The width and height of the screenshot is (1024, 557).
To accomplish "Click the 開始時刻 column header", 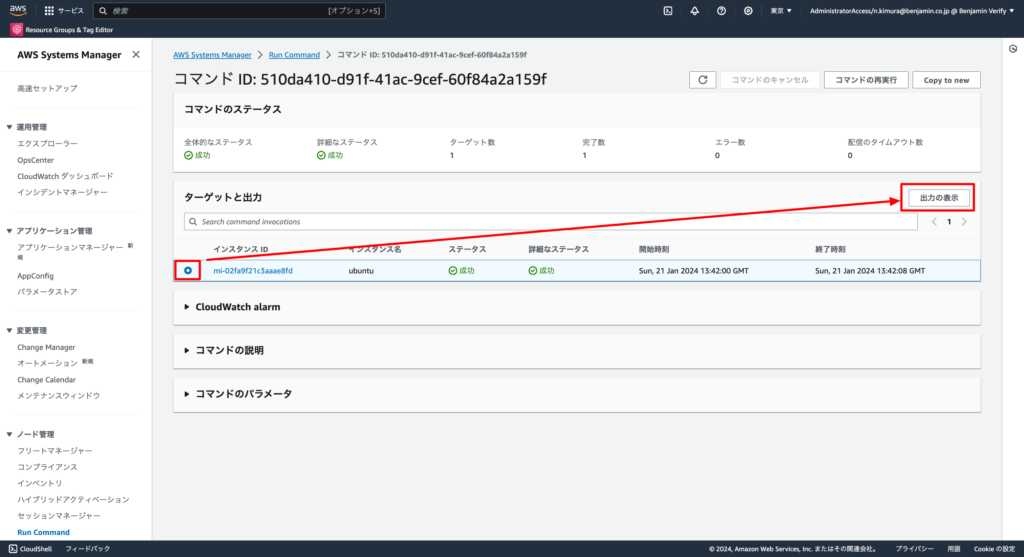I will [654, 249].
